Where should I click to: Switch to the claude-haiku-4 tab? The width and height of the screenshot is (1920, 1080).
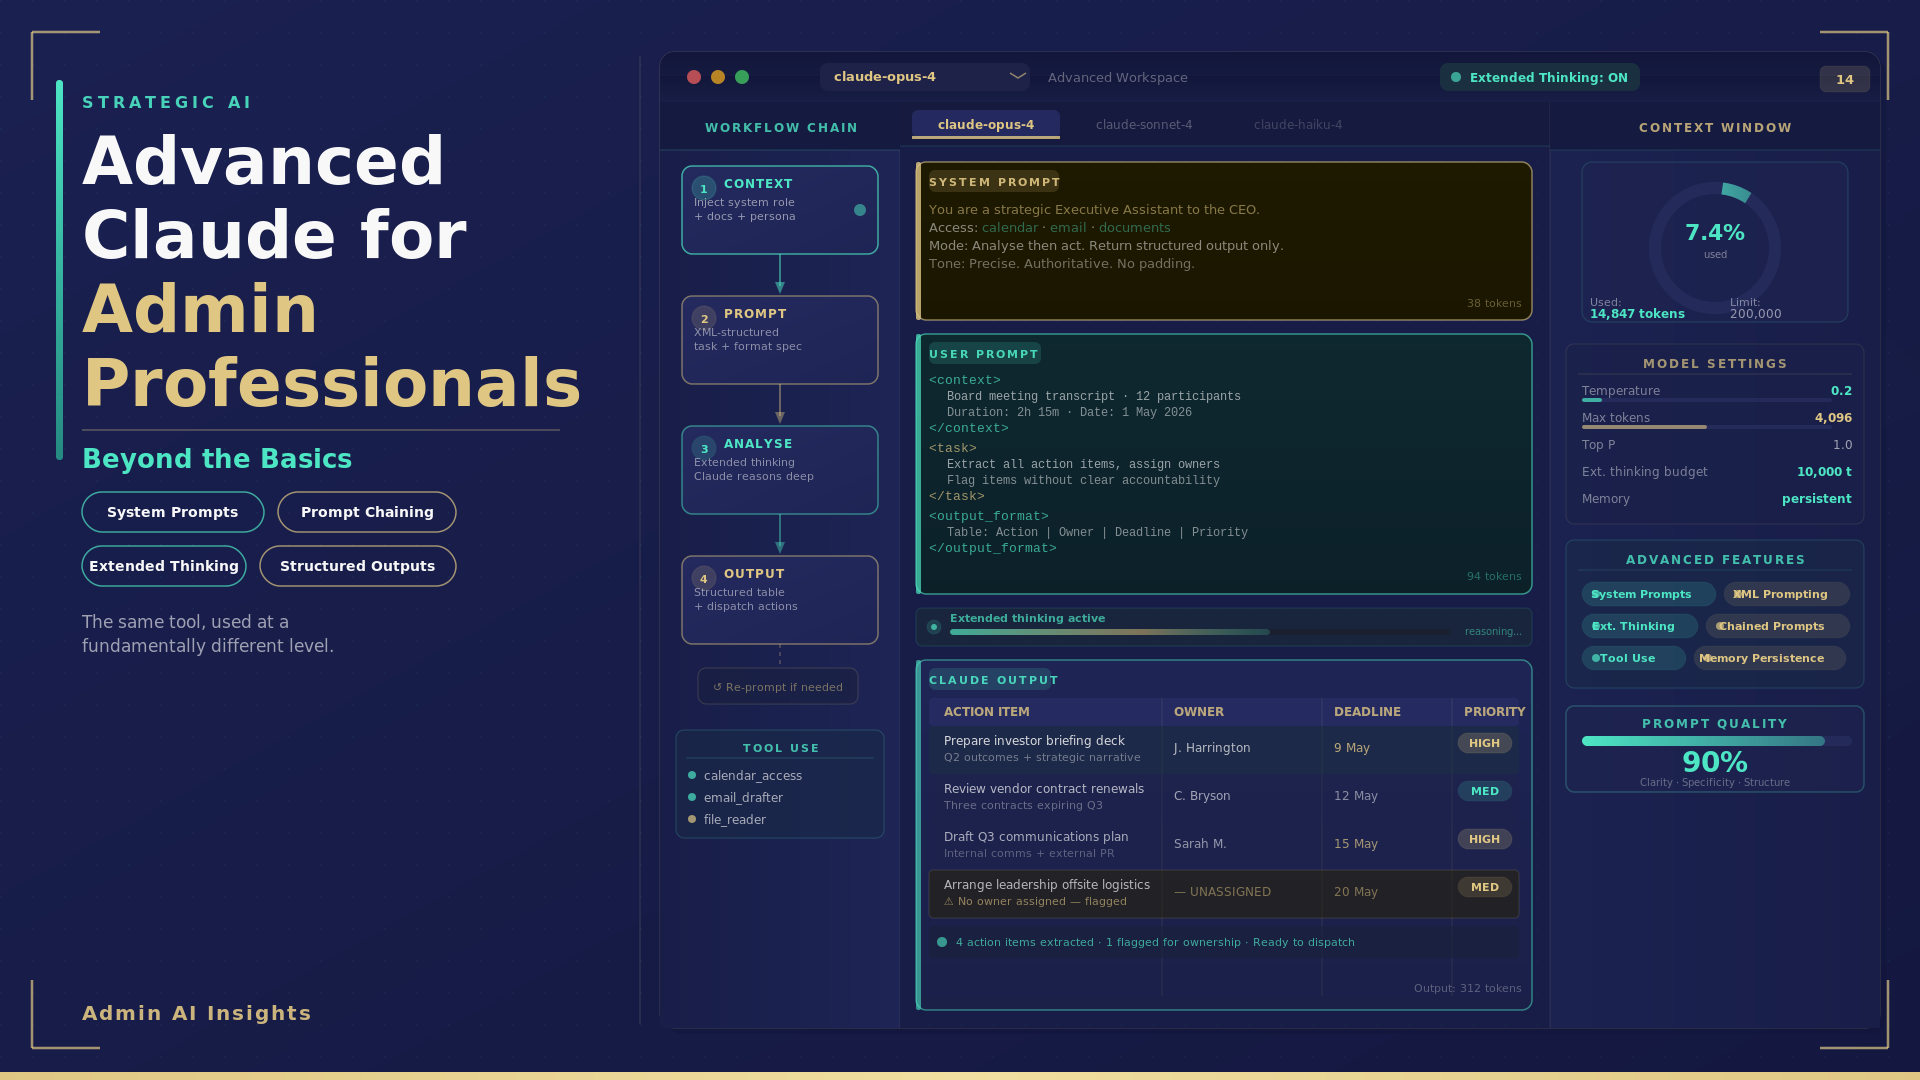tap(1298, 124)
